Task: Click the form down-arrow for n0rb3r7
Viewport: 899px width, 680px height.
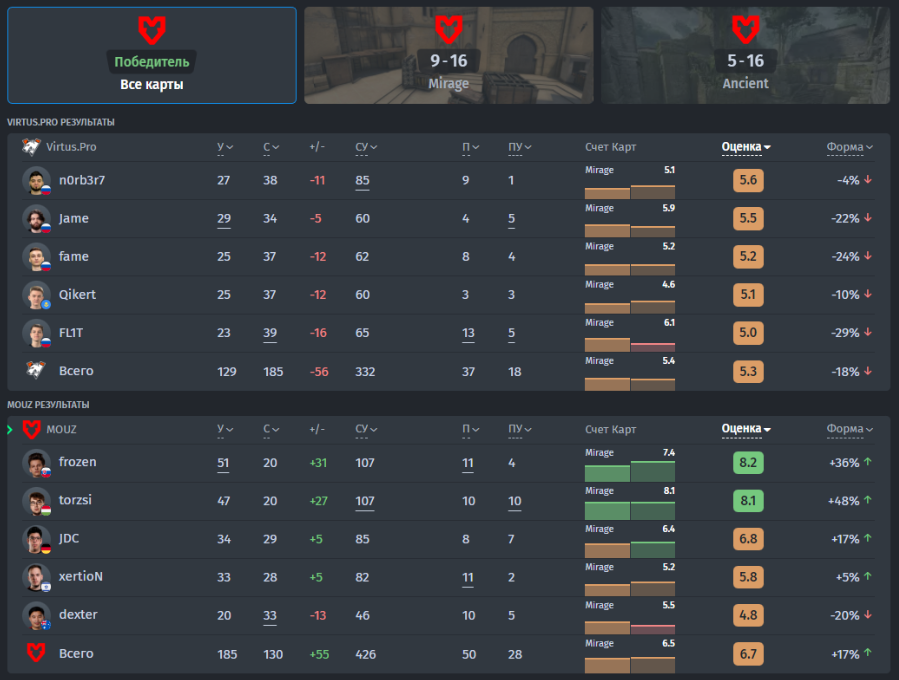Action: pos(868,179)
